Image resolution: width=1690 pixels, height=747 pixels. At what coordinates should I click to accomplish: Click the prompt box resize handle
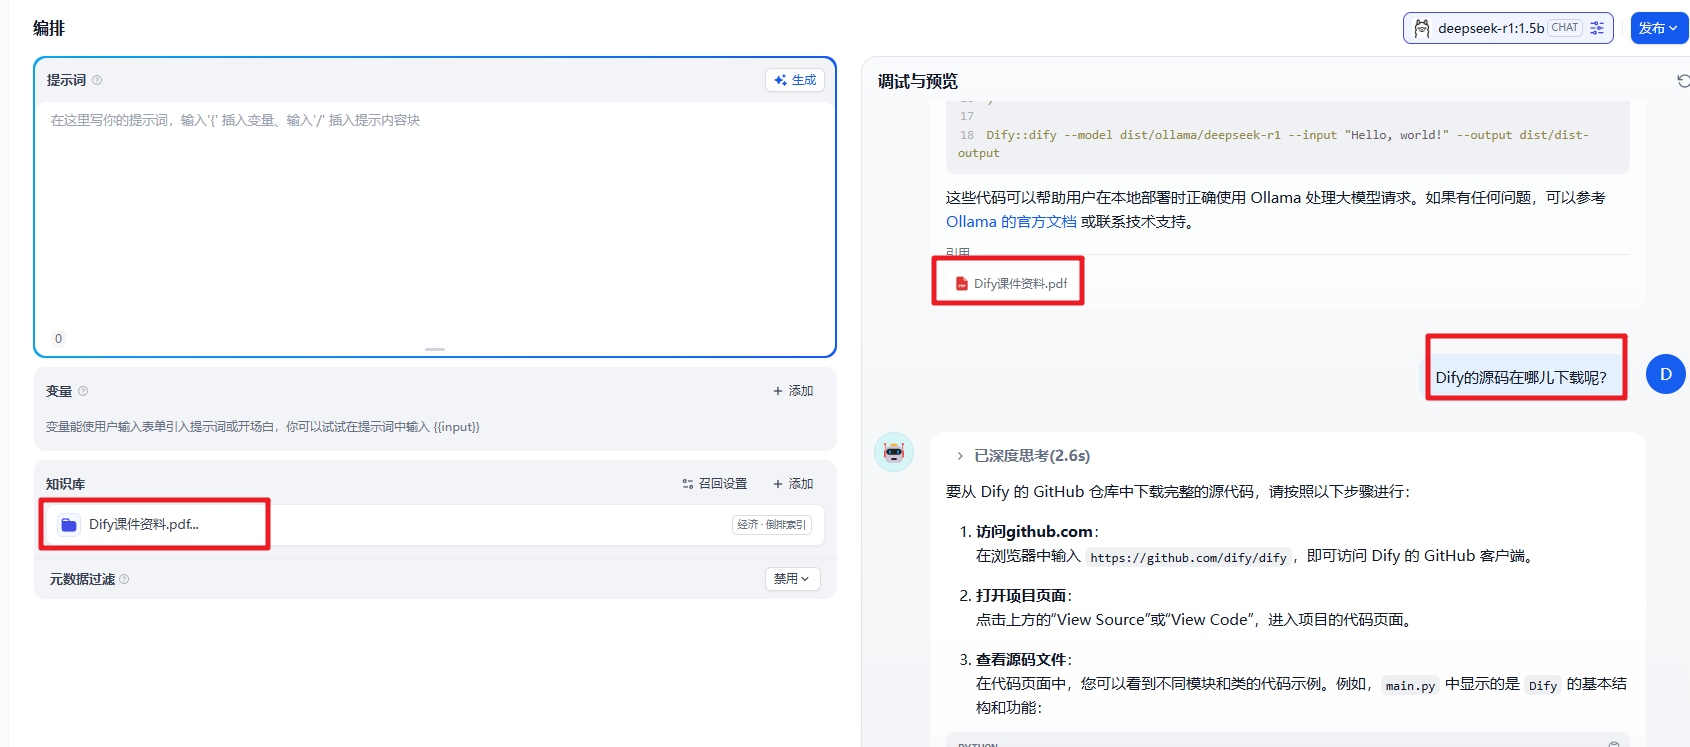coord(435,349)
